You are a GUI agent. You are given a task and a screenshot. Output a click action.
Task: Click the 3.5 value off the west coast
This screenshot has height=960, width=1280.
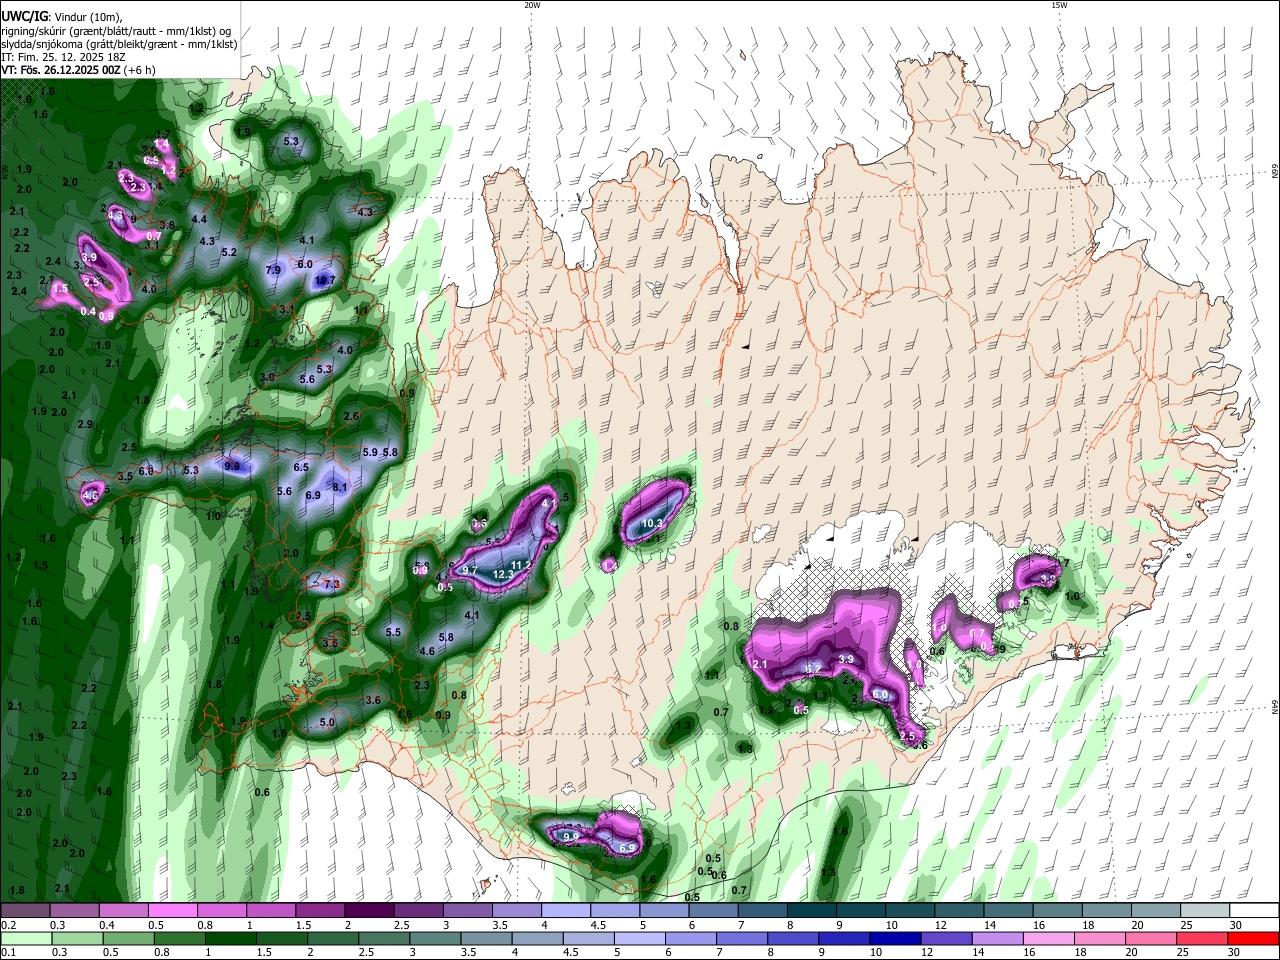pyautogui.click(x=125, y=476)
